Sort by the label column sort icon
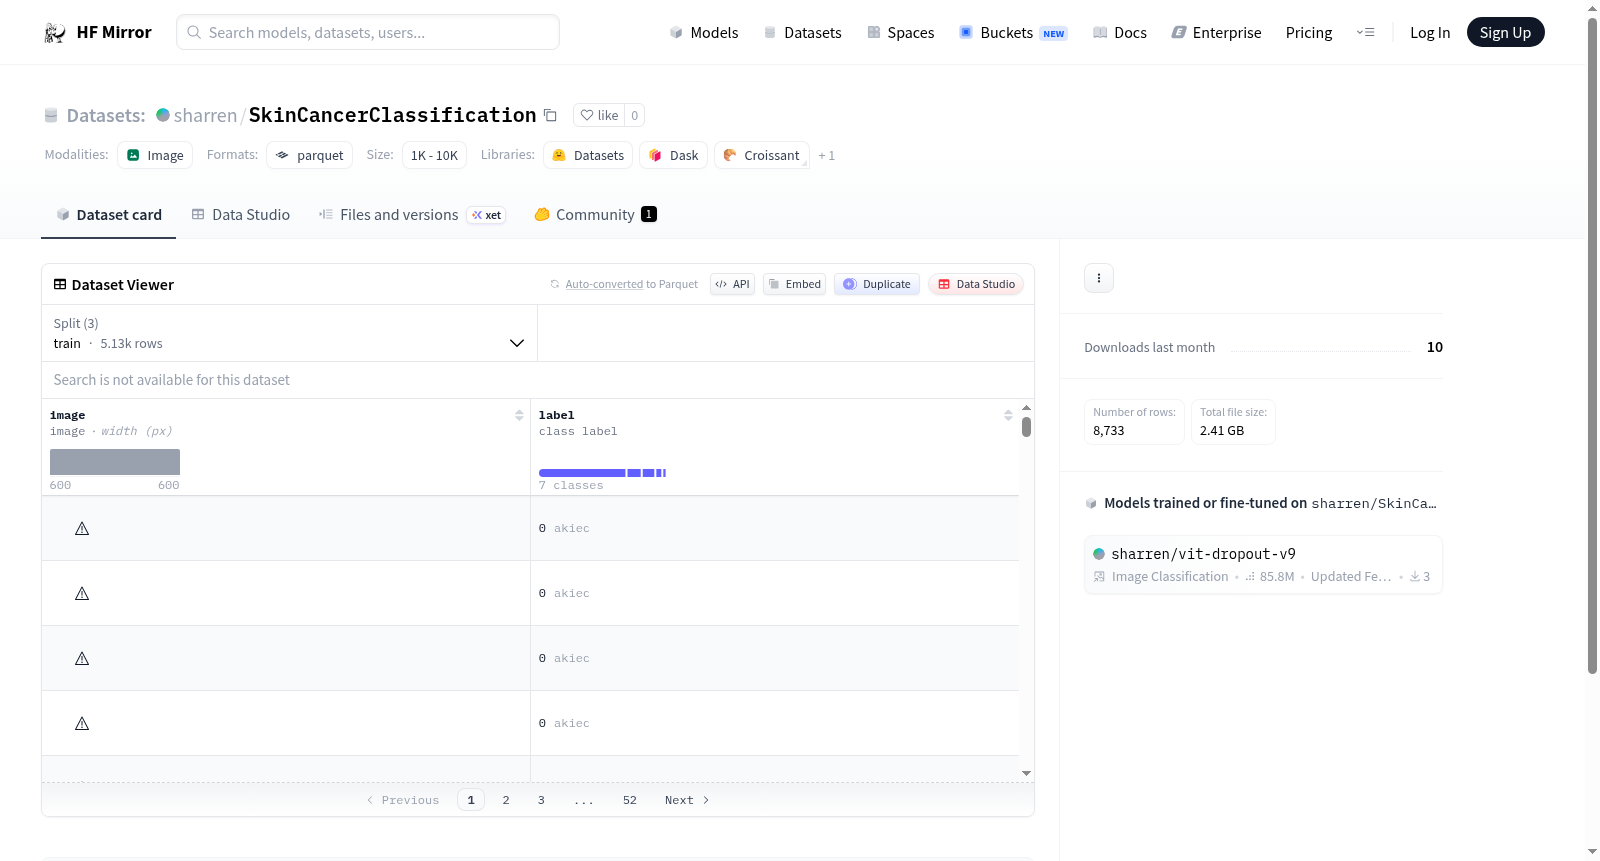Screen dimensions: 1600x861 (x=1008, y=415)
